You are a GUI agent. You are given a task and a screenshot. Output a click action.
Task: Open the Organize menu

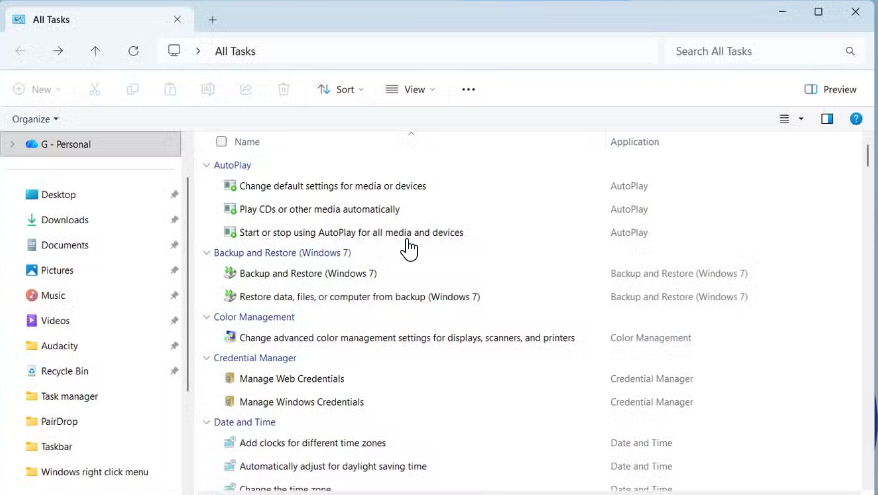click(35, 119)
